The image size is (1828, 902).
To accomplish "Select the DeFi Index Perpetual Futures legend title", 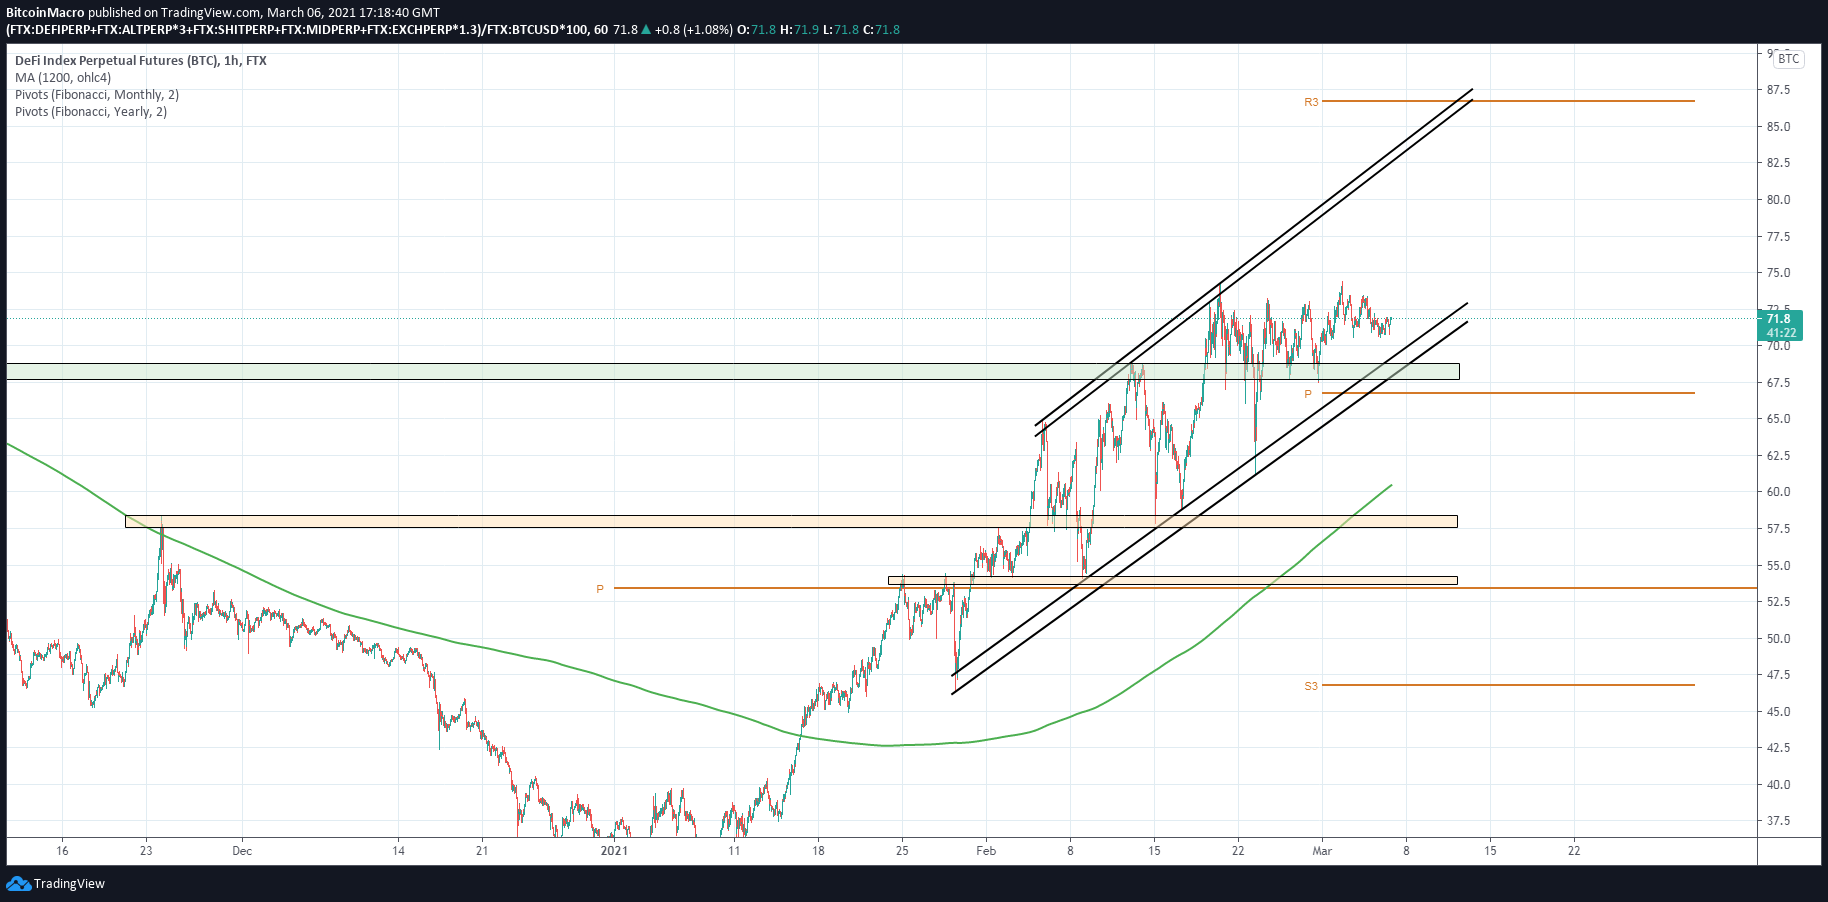I will pyautogui.click(x=141, y=61).
